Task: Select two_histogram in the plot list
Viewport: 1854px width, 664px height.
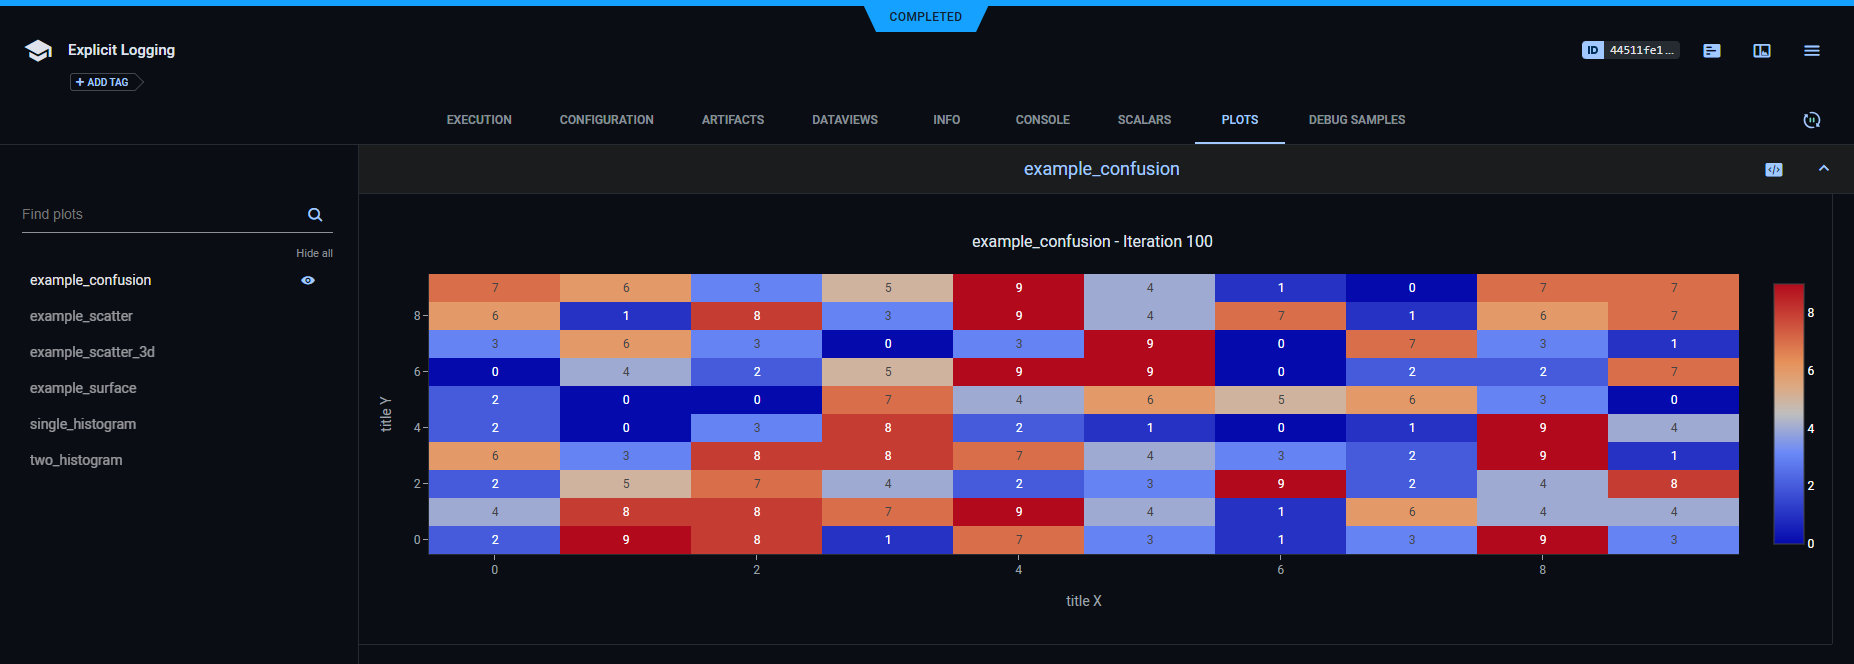Action: 76,460
